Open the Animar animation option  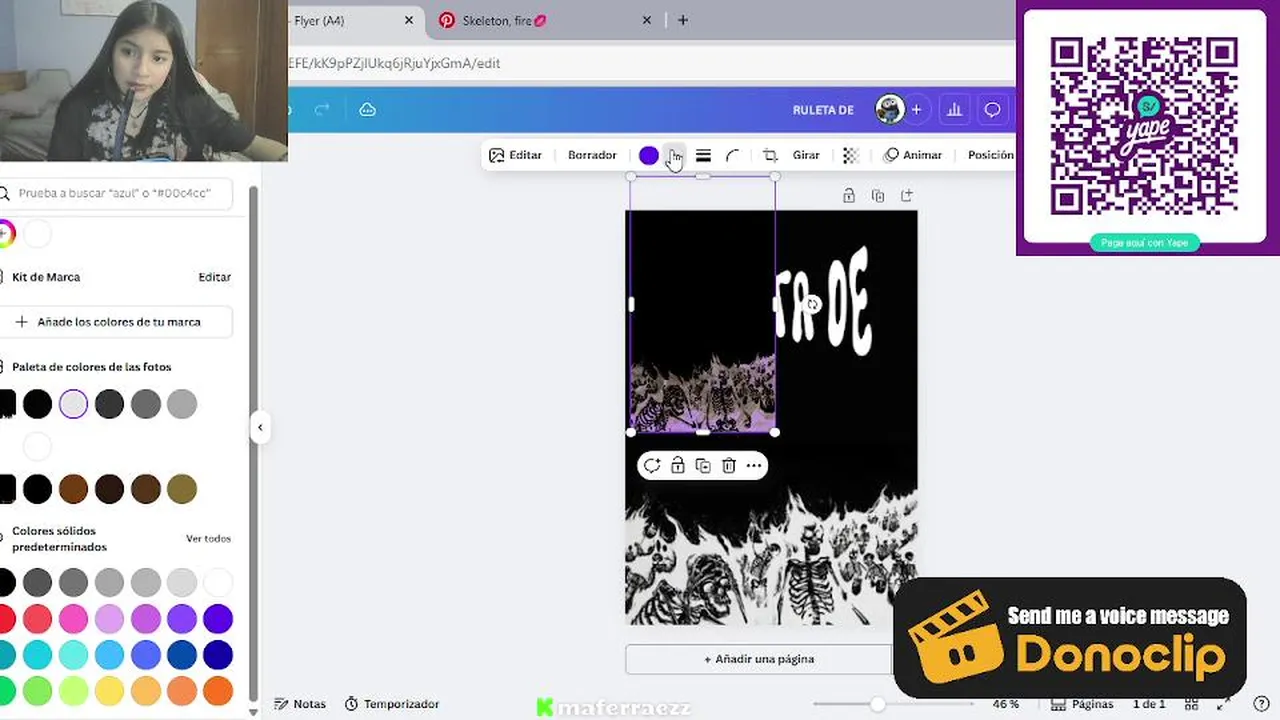coord(913,155)
